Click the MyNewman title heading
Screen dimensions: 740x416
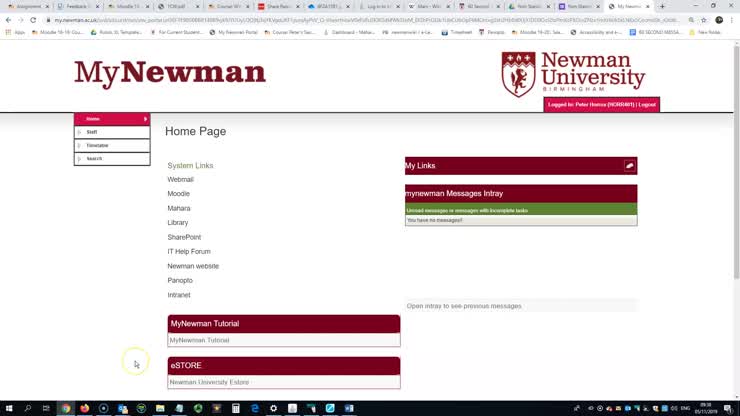coord(170,73)
